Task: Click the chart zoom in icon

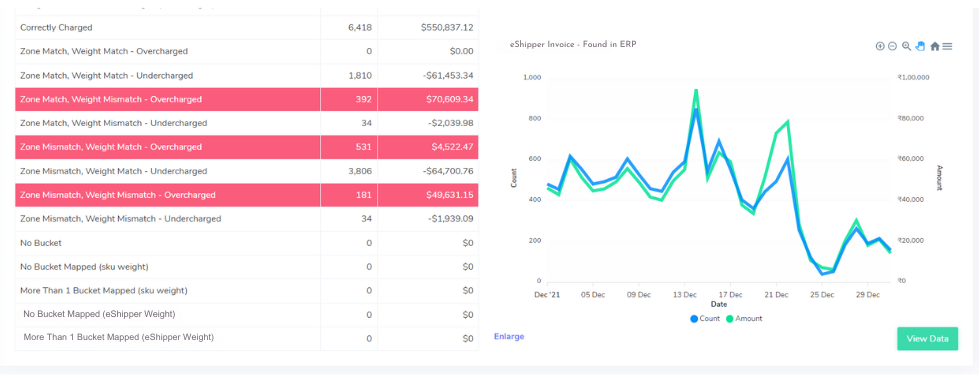Action: coord(880,46)
